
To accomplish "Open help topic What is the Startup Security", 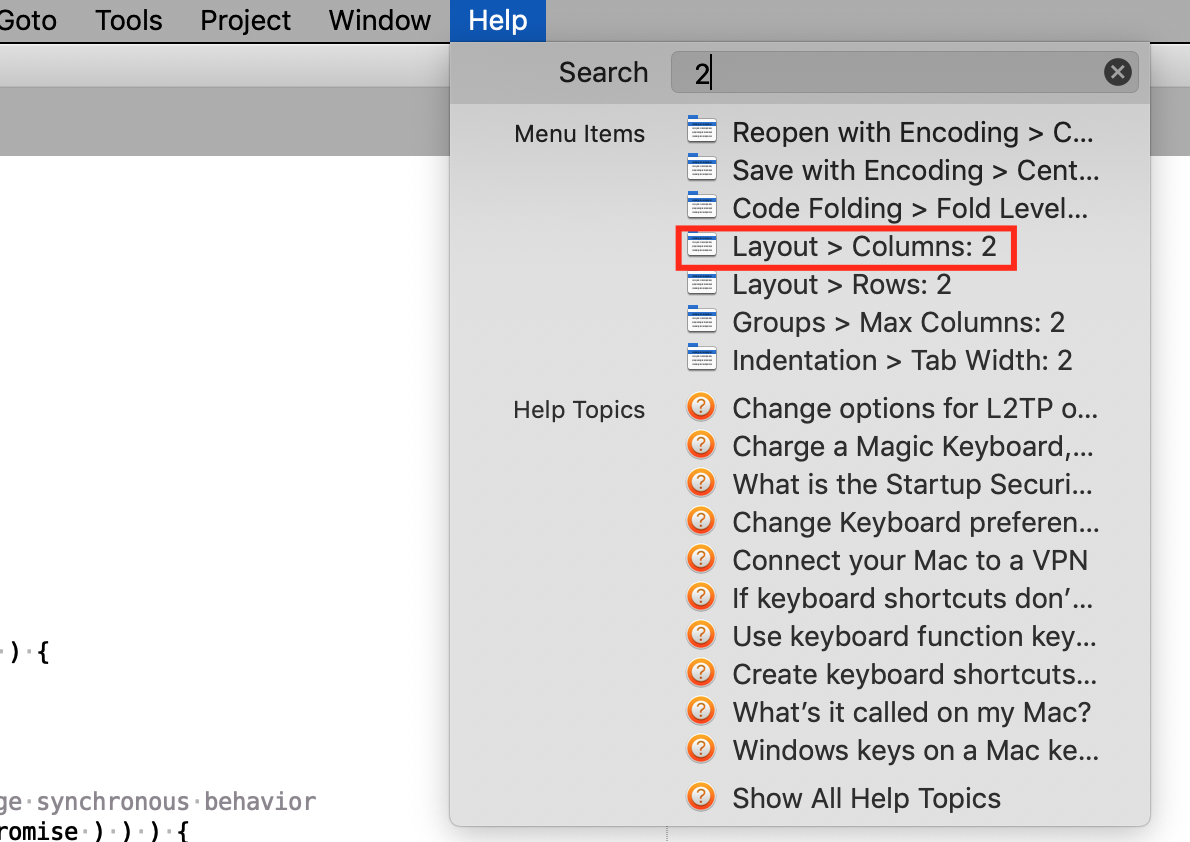I will (912, 484).
